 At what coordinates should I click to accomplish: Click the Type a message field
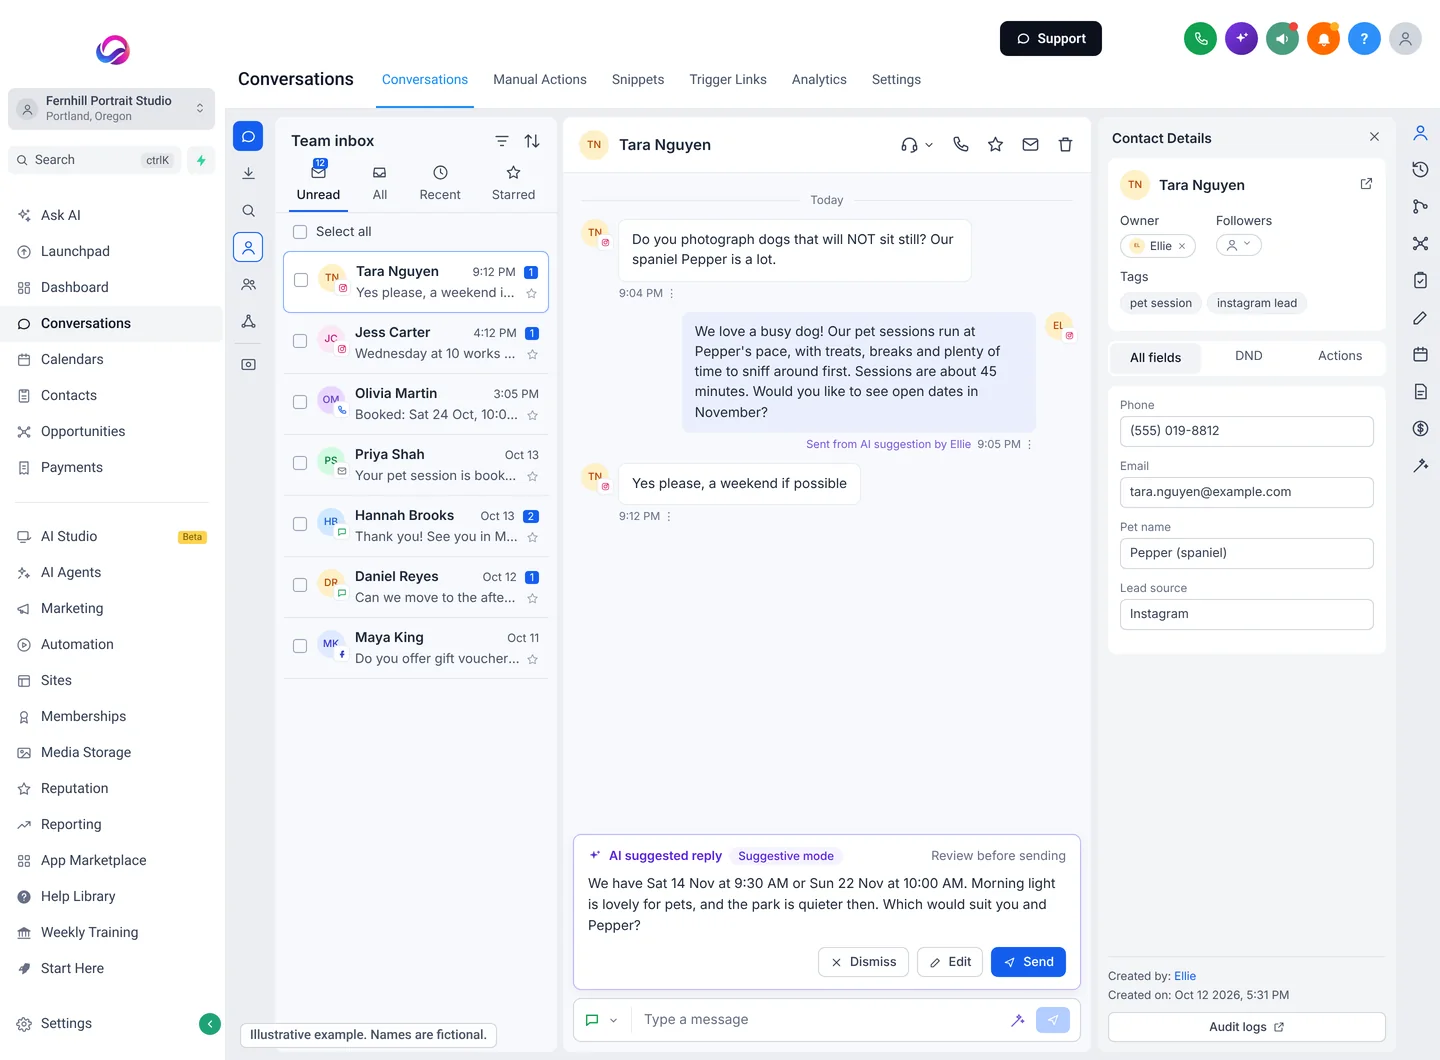click(x=820, y=1020)
